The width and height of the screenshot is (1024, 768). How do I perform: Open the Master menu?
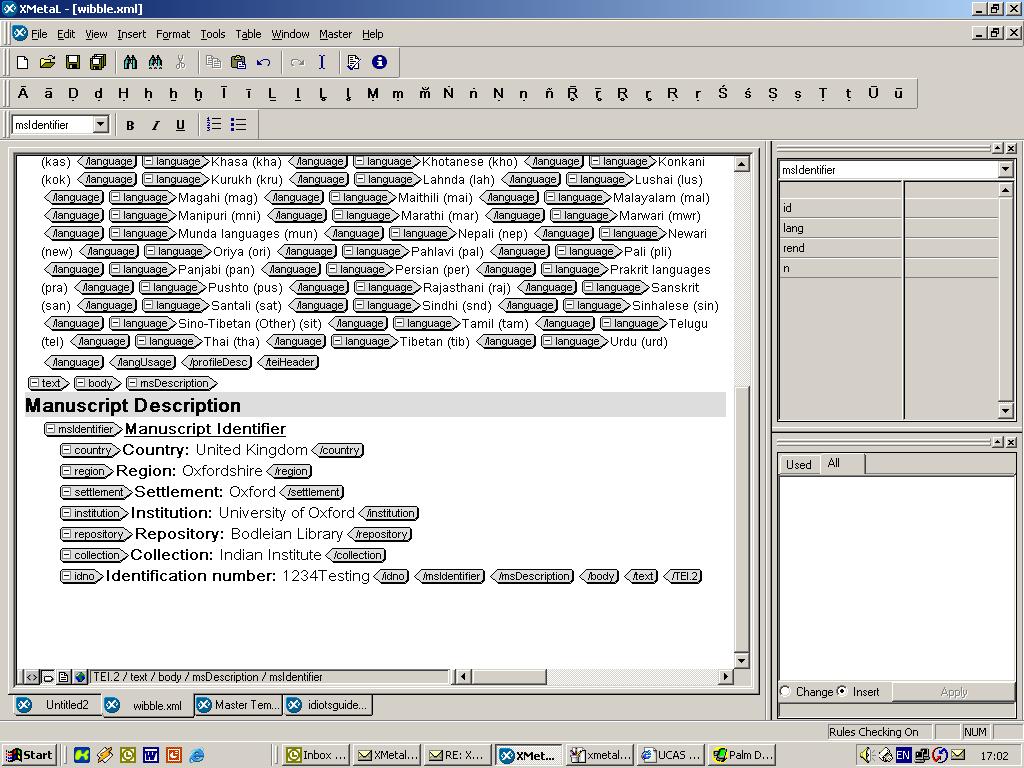[335, 34]
